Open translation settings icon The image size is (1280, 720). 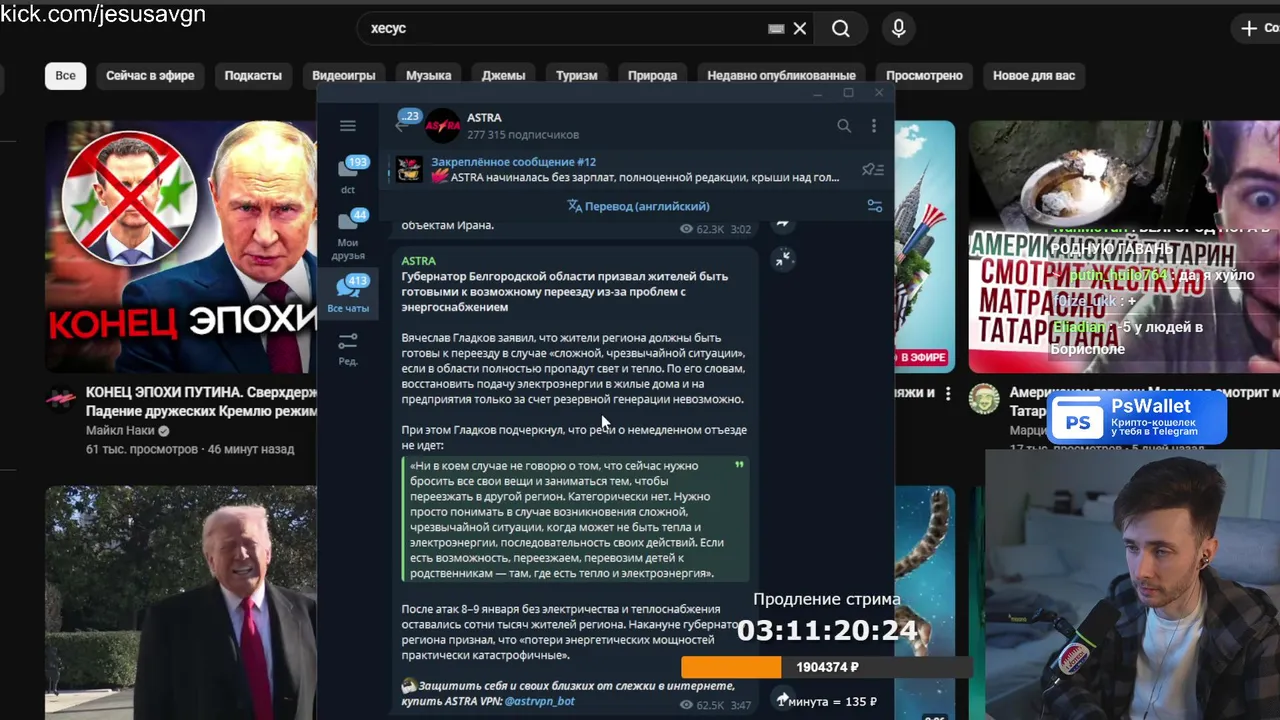(874, 206)
